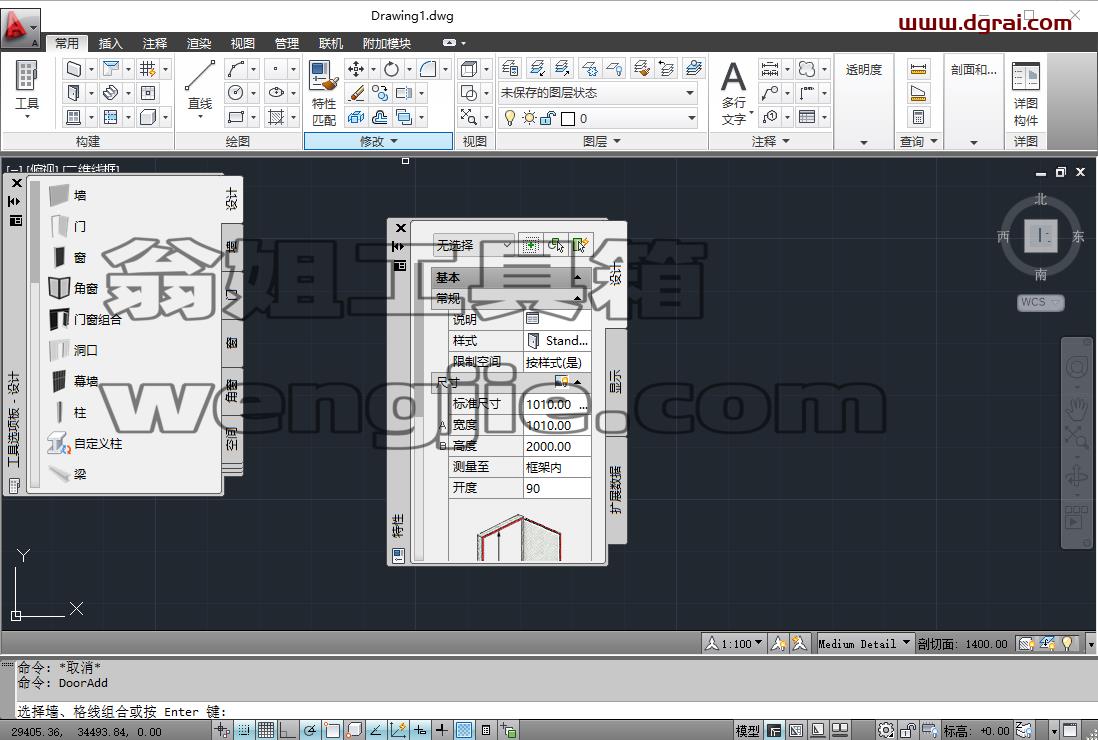Click the Multiline Text (多行文字) tool
The width and height of the screenshot is (1098, 740).
[x=734, y=93]
